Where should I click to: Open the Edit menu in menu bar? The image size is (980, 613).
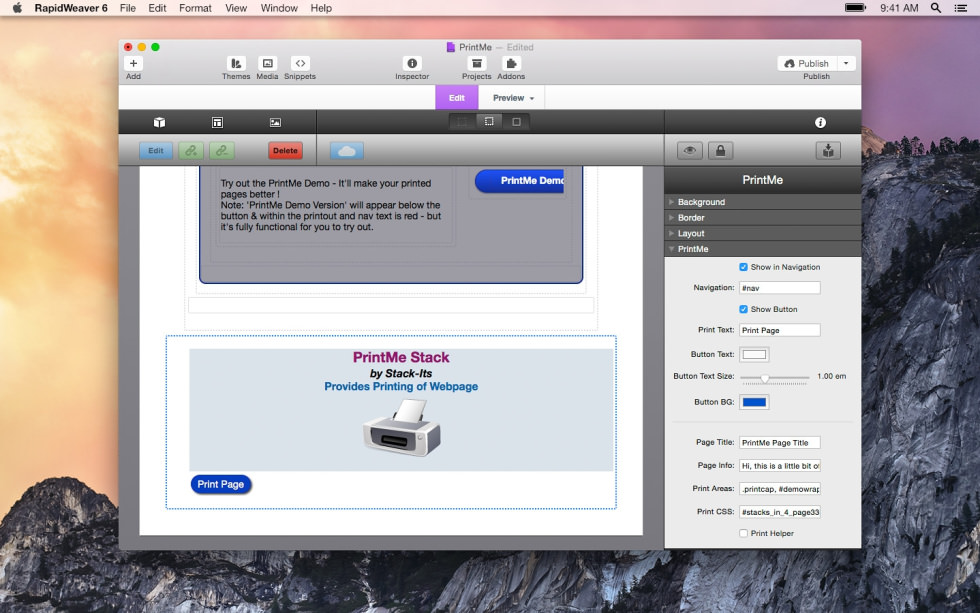tap(157, 8)
